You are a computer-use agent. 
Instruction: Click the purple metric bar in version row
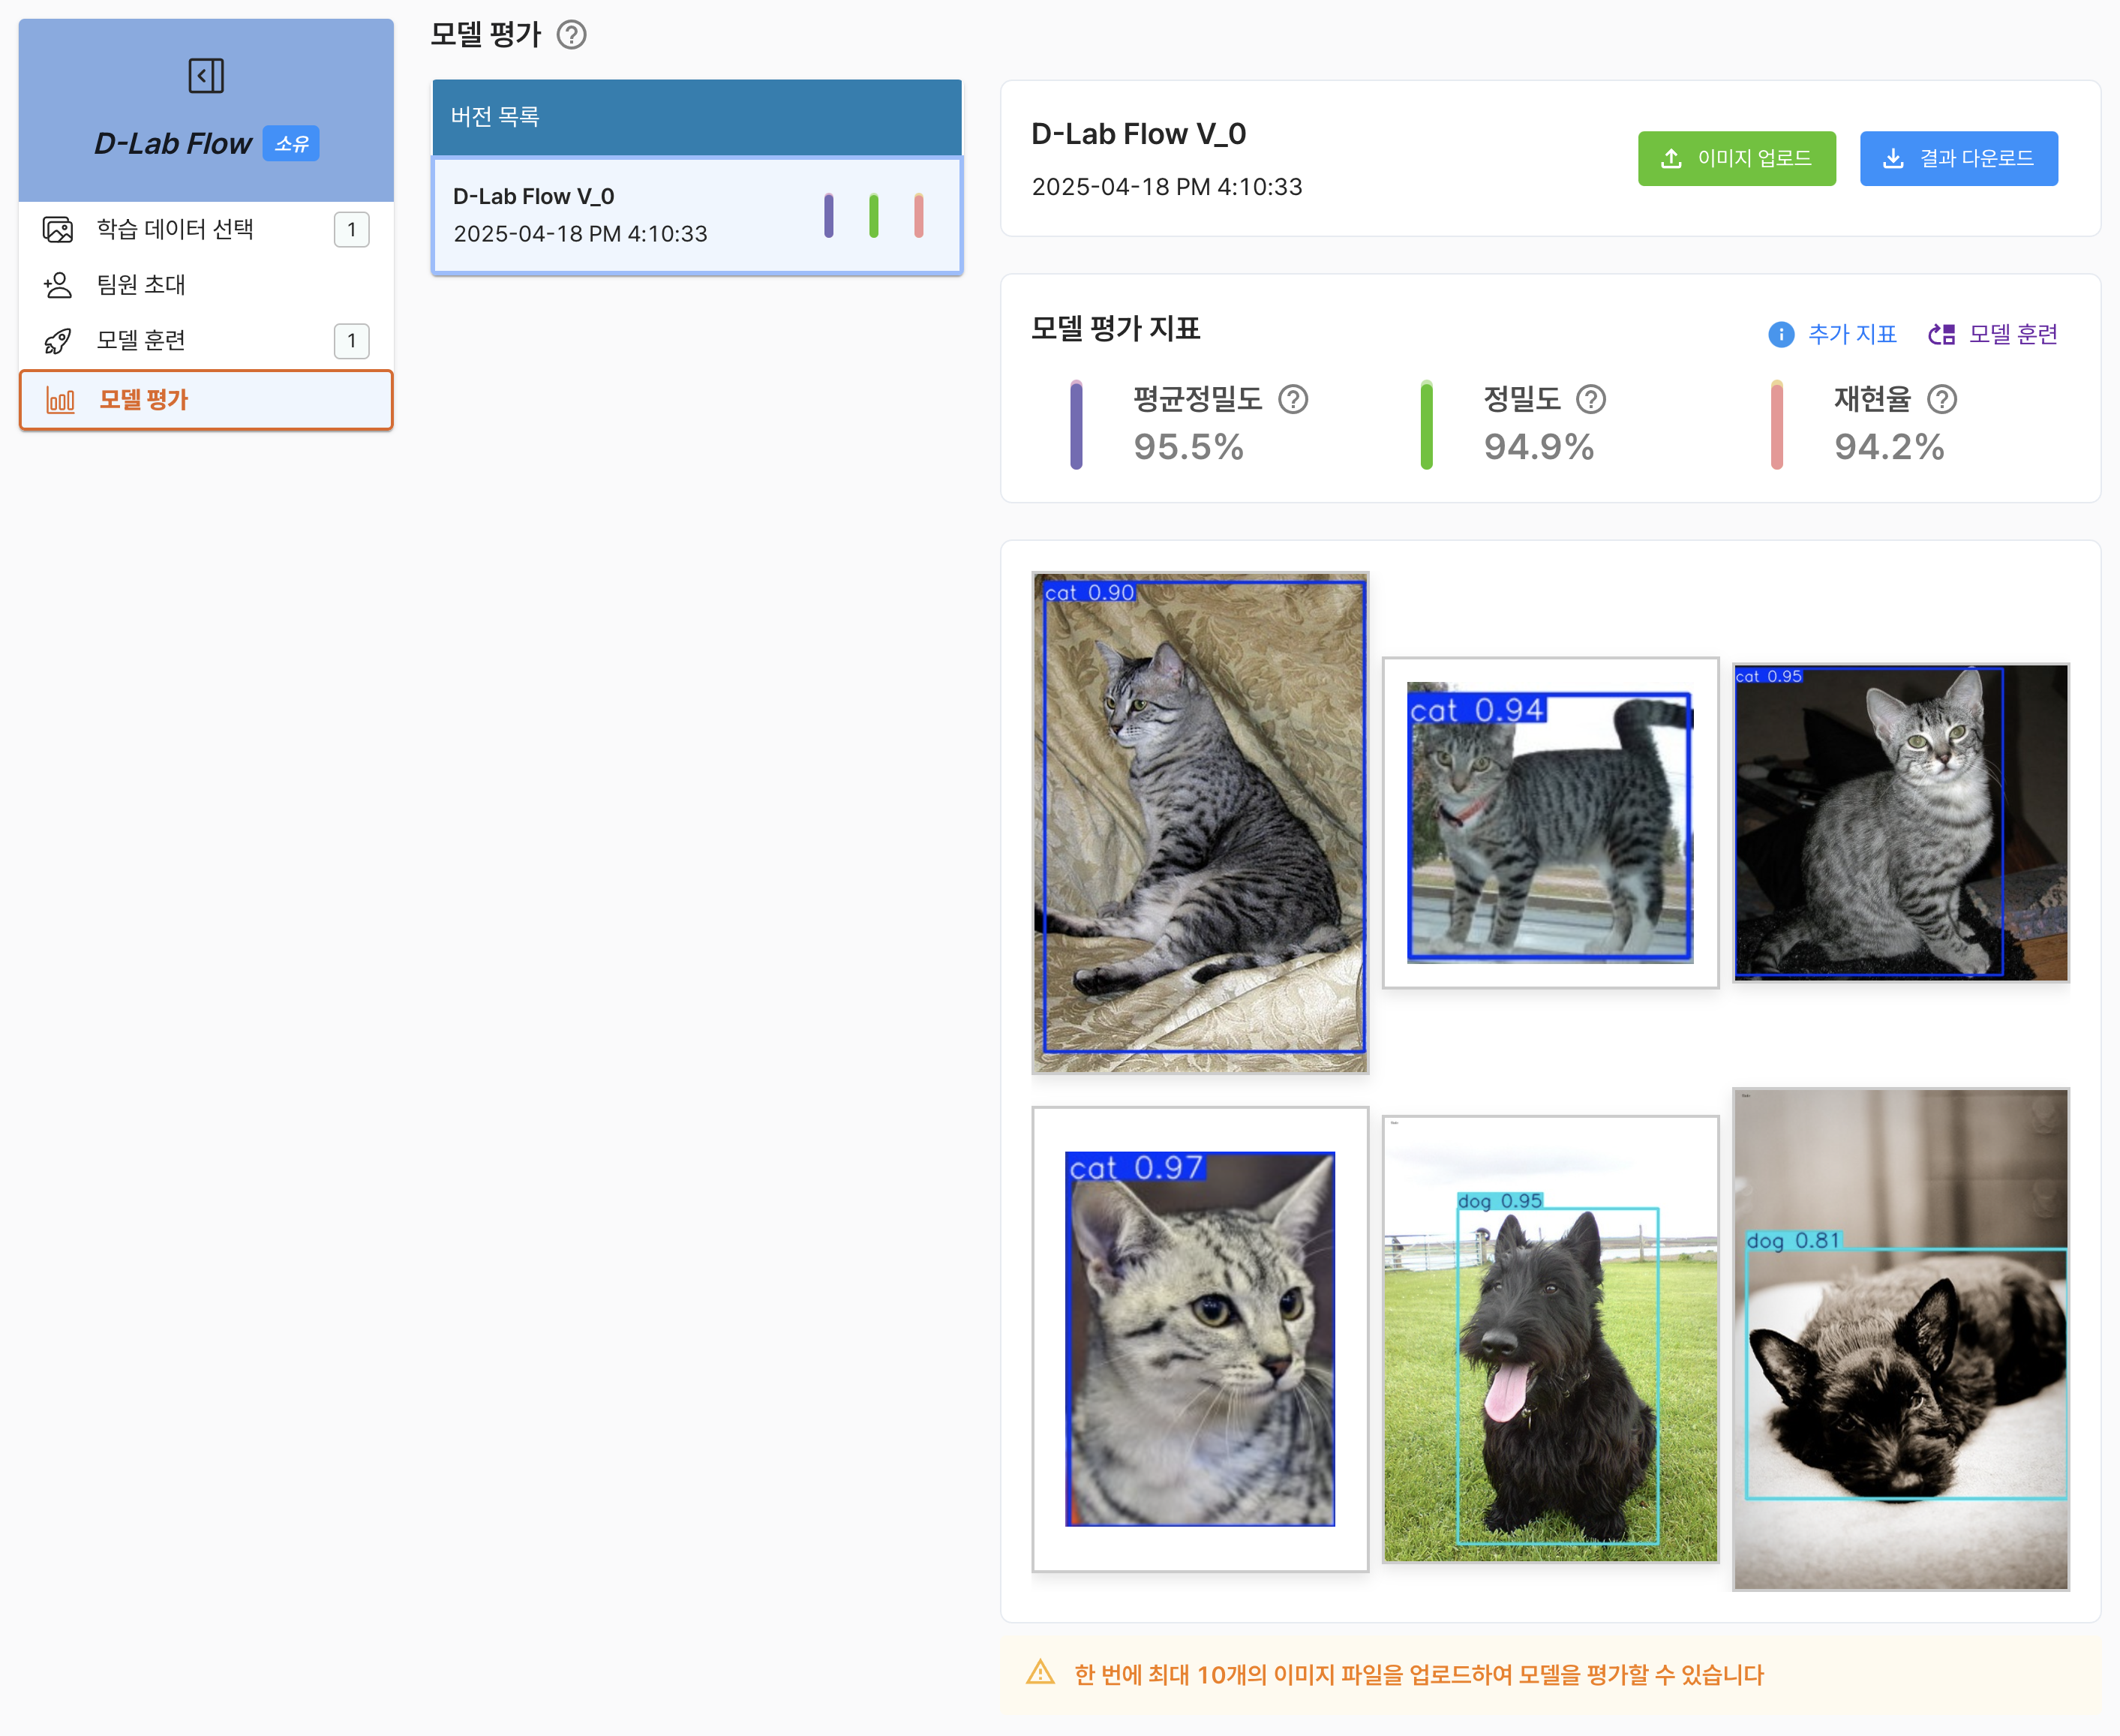coord(828,215)
